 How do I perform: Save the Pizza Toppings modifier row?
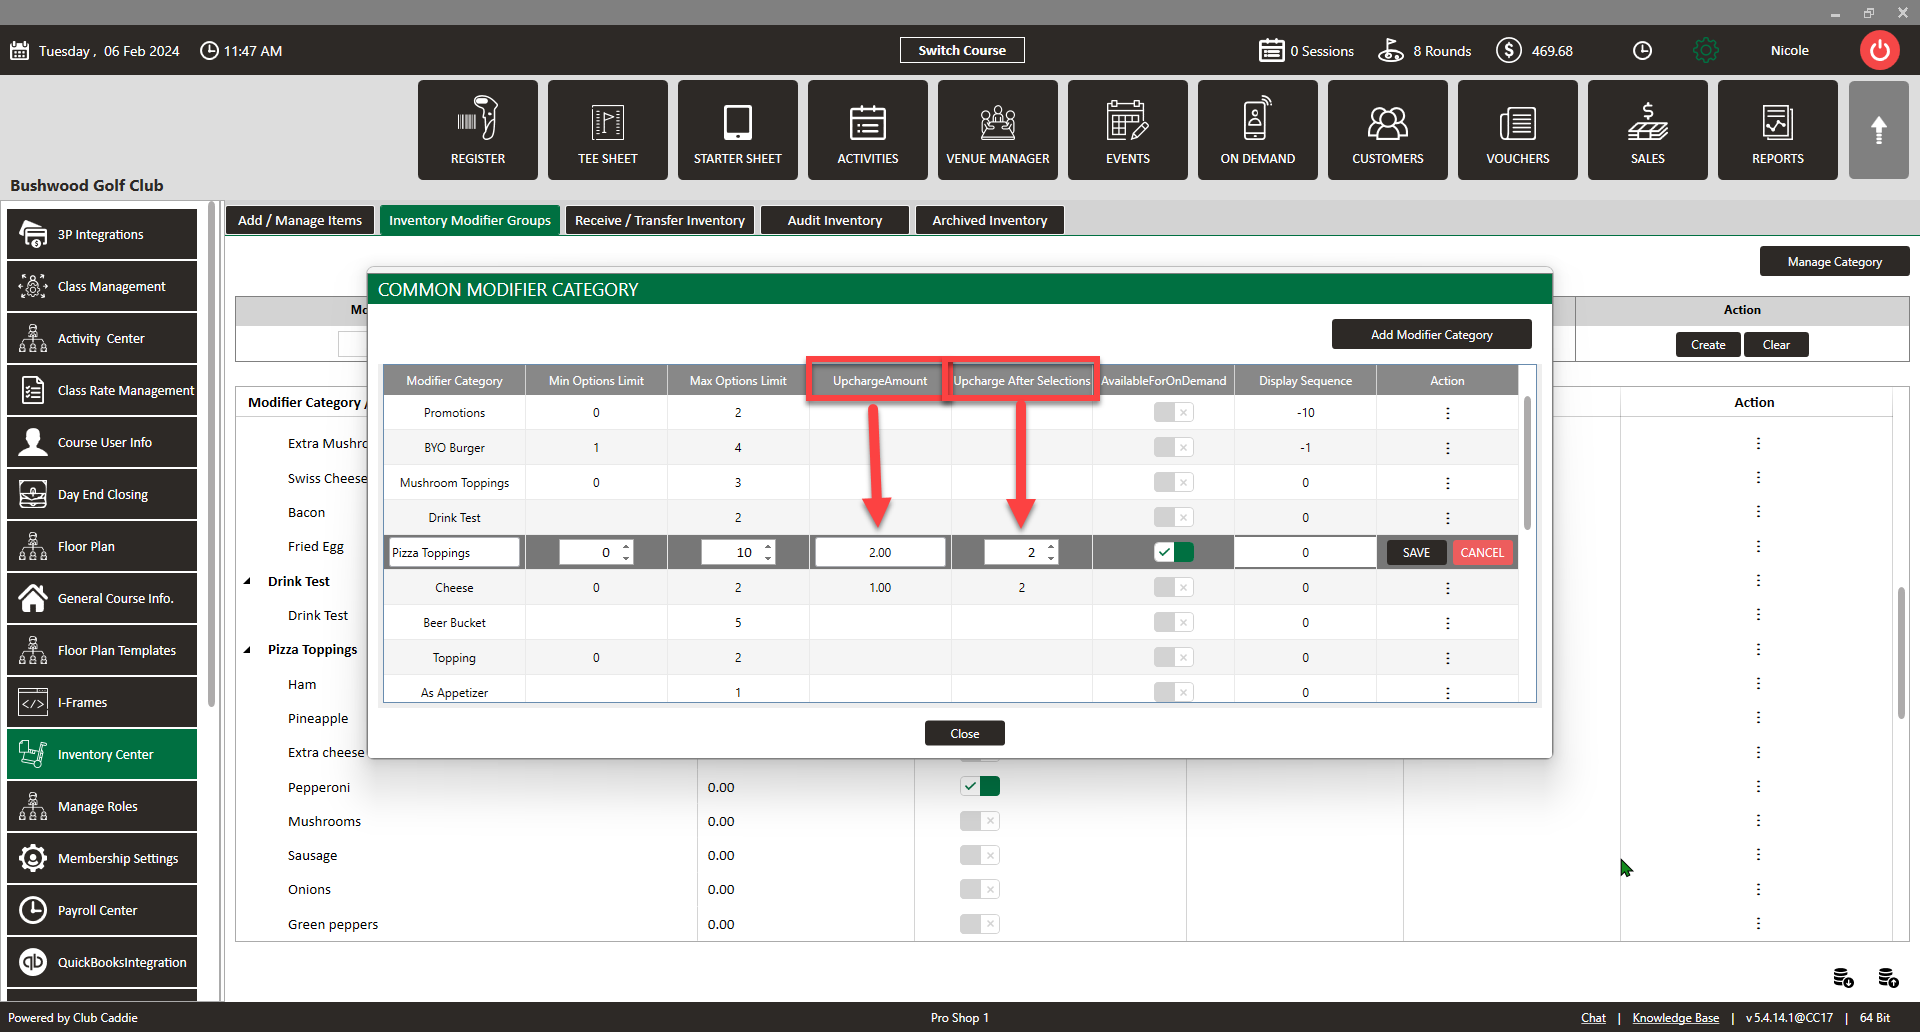(1416, 553)
